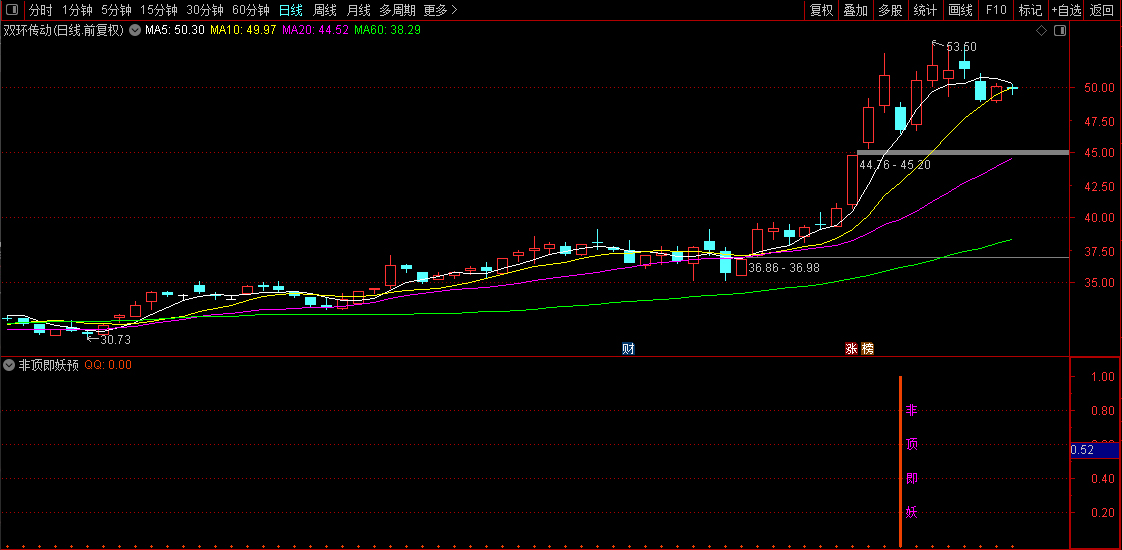
Task: Open the 复权 adjustment options
Action: tap(821, 10)
